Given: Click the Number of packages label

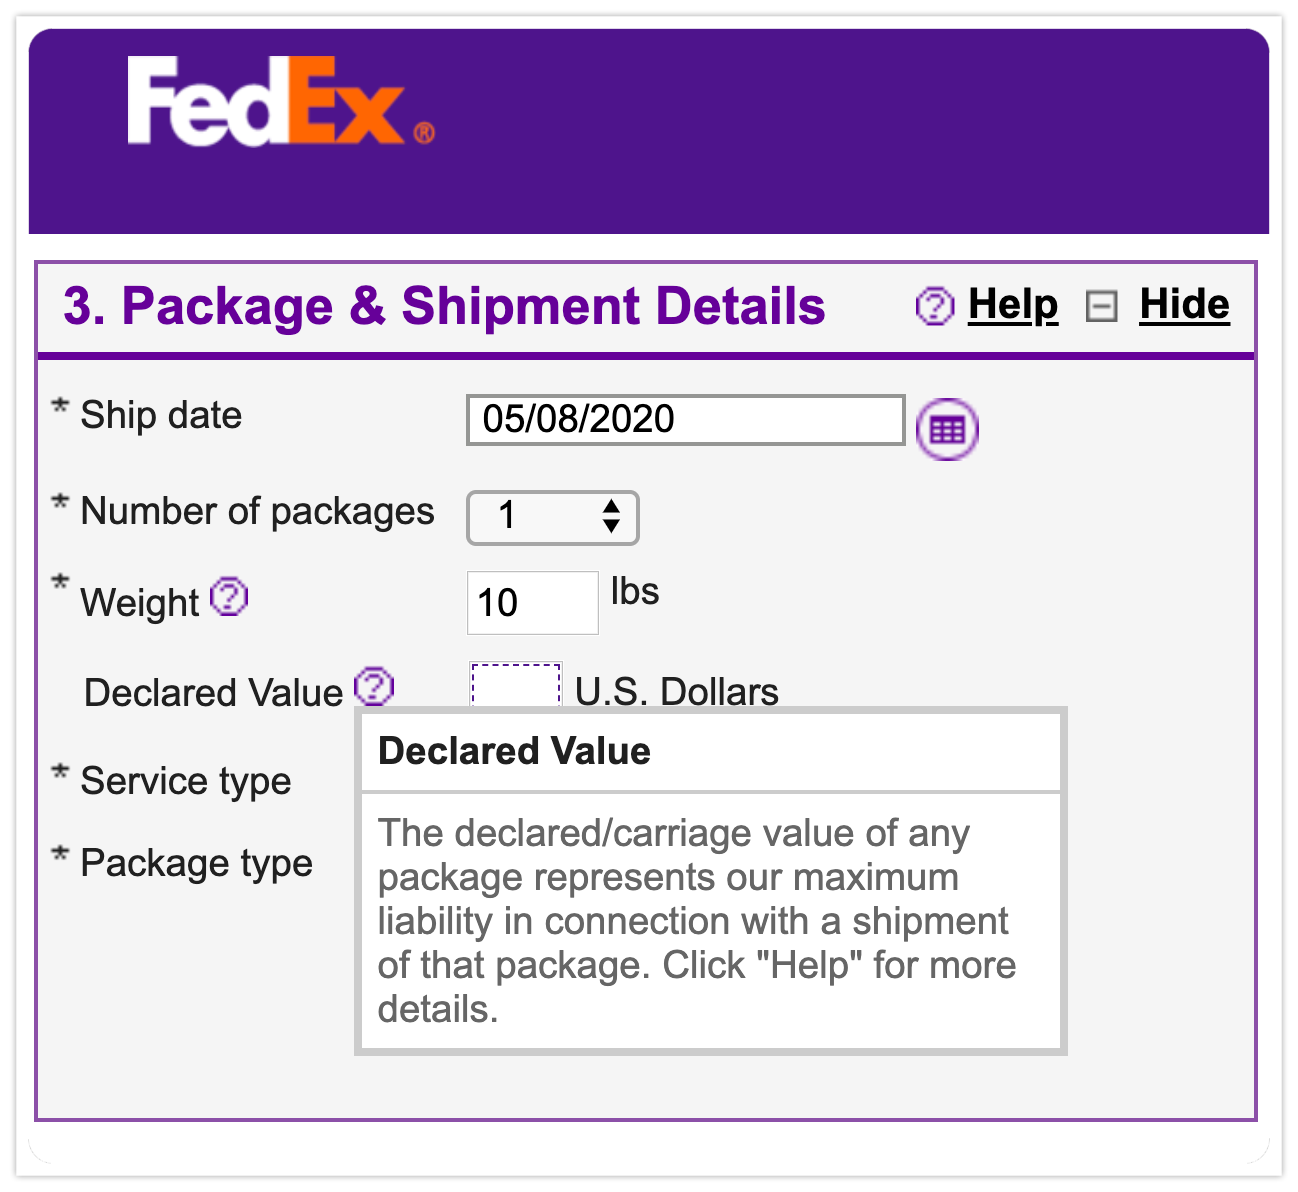Looking at the screenshot, I should tap(257, 512).
